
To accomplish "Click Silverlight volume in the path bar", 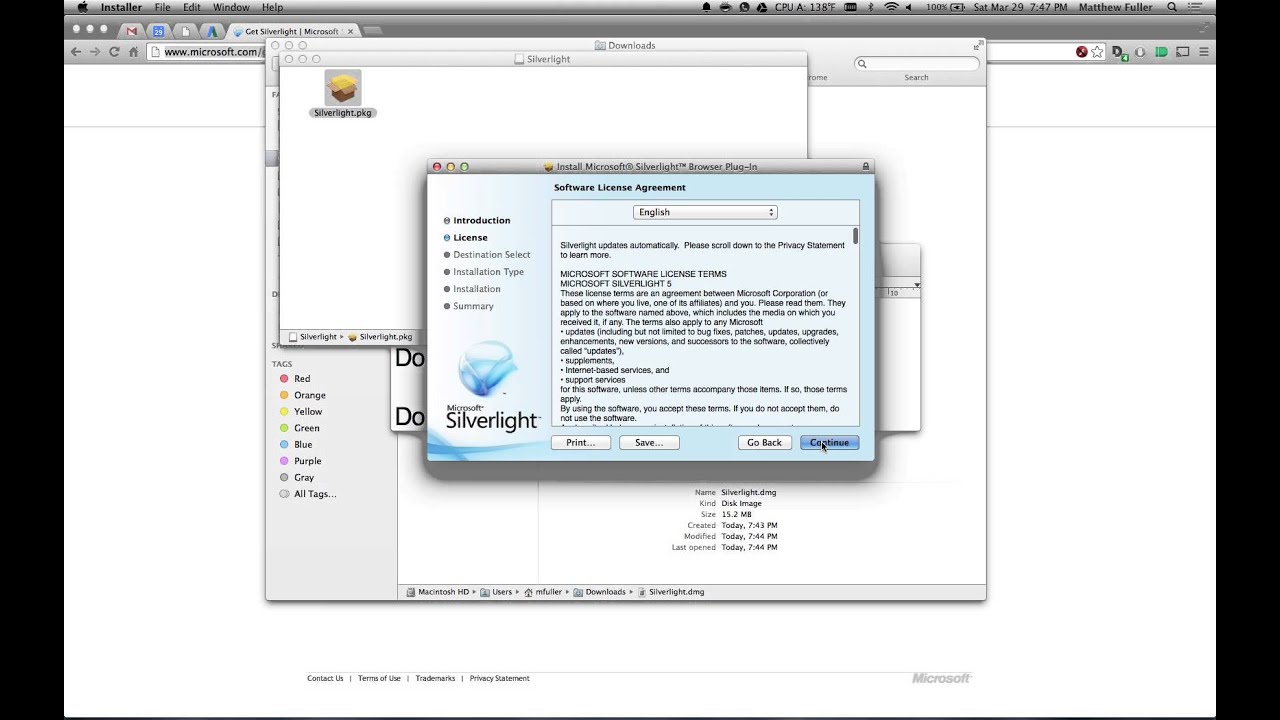I will coord(313,337).
